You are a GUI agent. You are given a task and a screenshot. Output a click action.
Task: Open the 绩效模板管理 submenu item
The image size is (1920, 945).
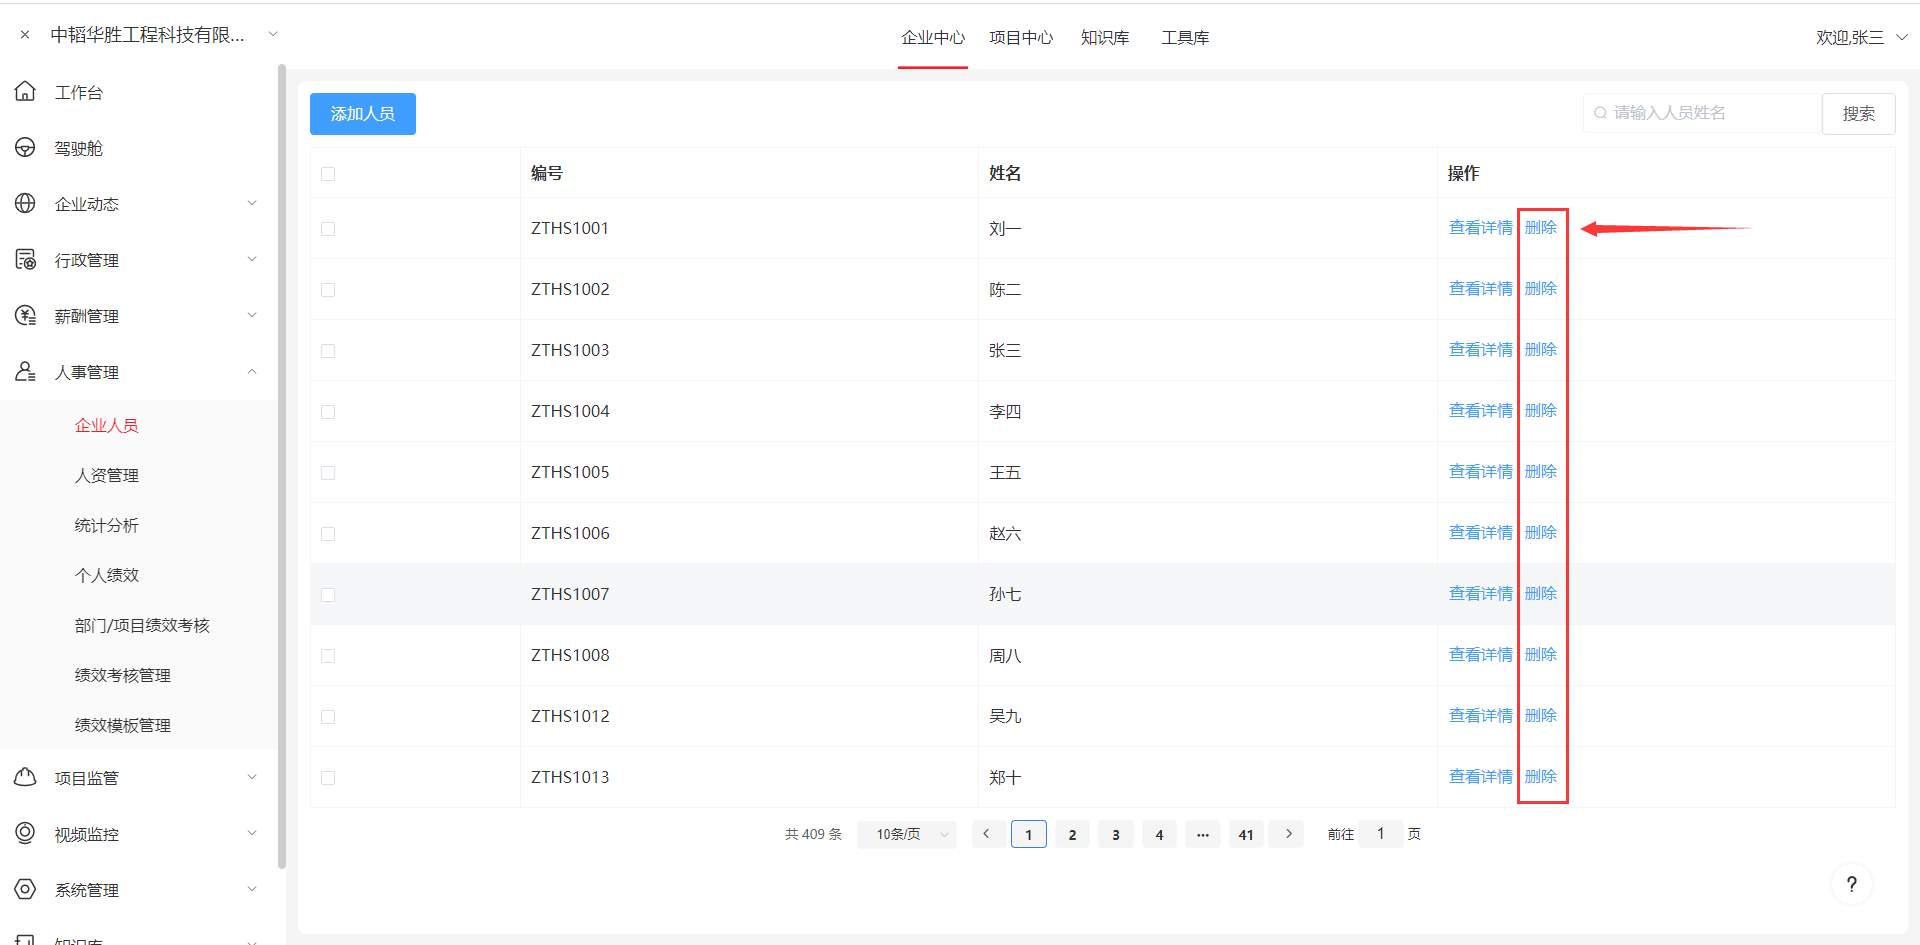(123, 725)
